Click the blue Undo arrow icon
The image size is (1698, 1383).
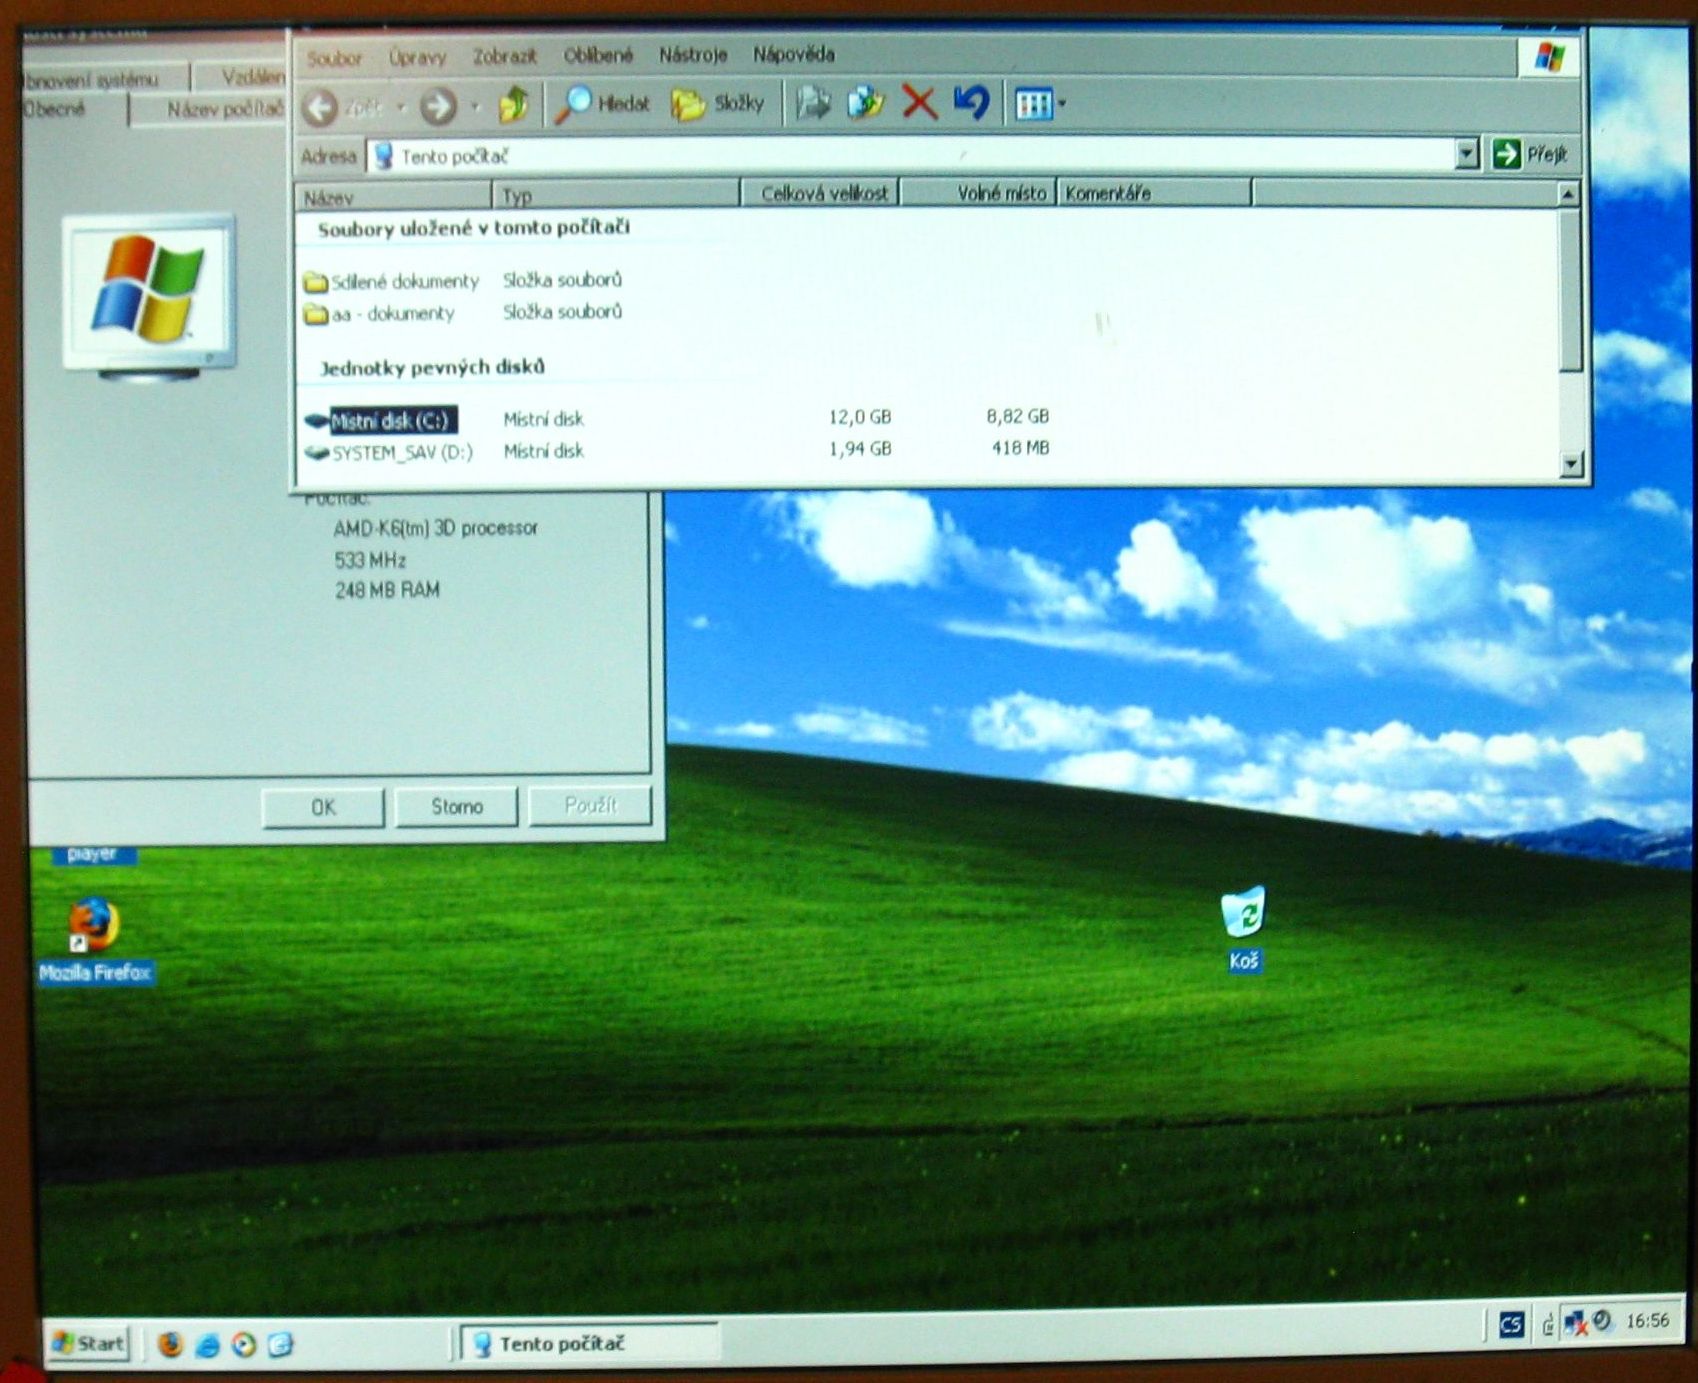971,102
